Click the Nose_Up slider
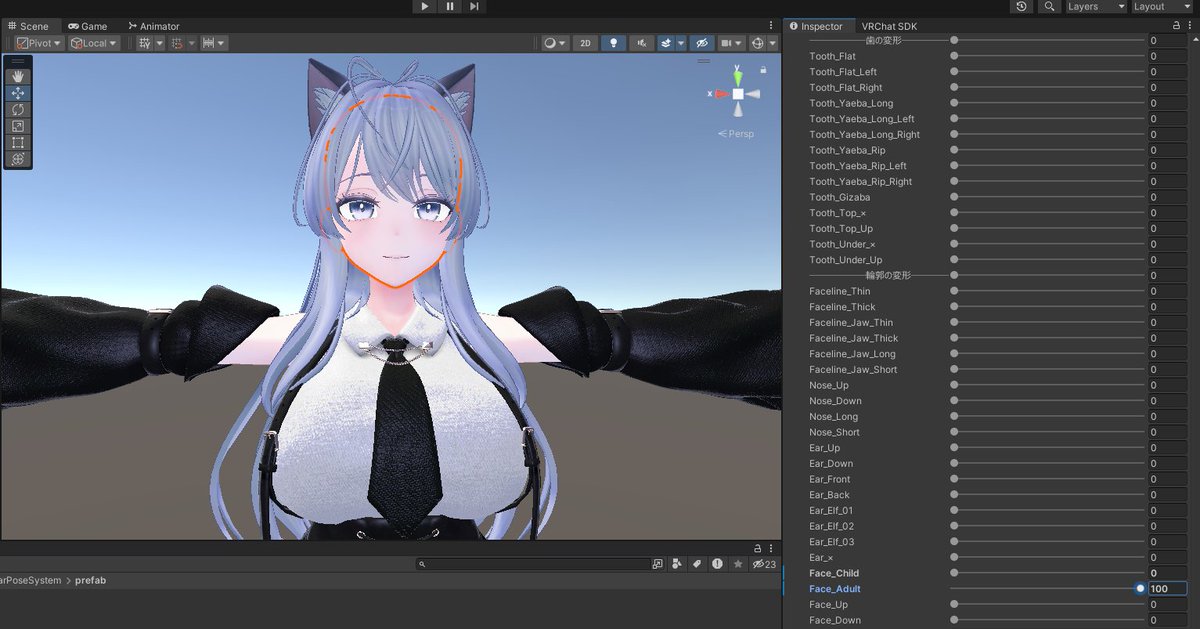Screen dimensions: 1200x629 [x=1047, y=385]
